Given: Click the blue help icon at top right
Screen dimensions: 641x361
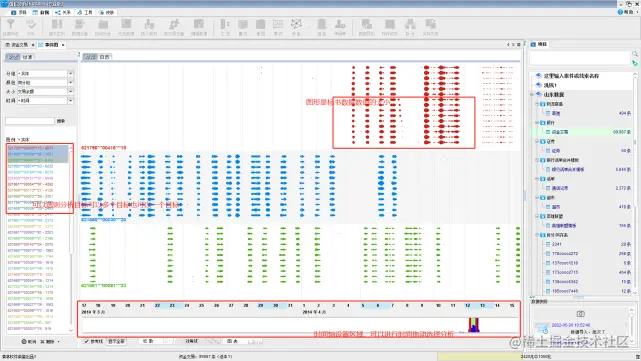Looking at the screenshot, I should pos(620,12).
